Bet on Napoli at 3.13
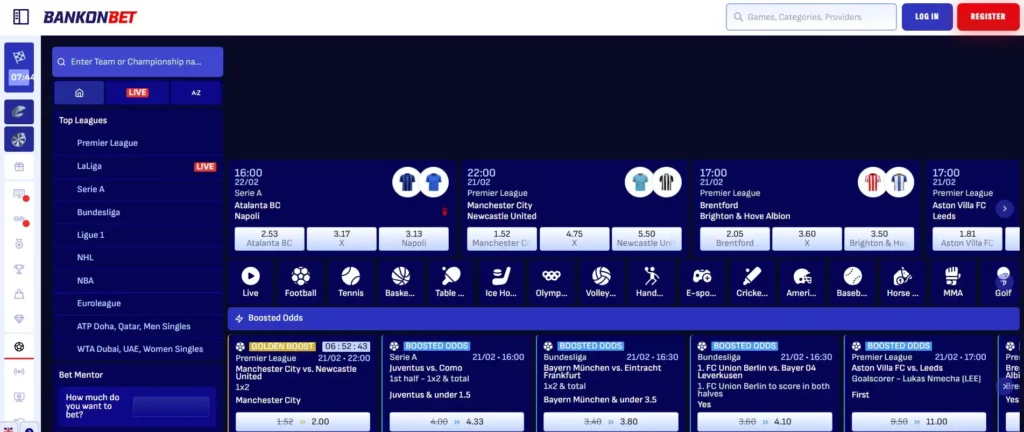 [x=413, y=239]
